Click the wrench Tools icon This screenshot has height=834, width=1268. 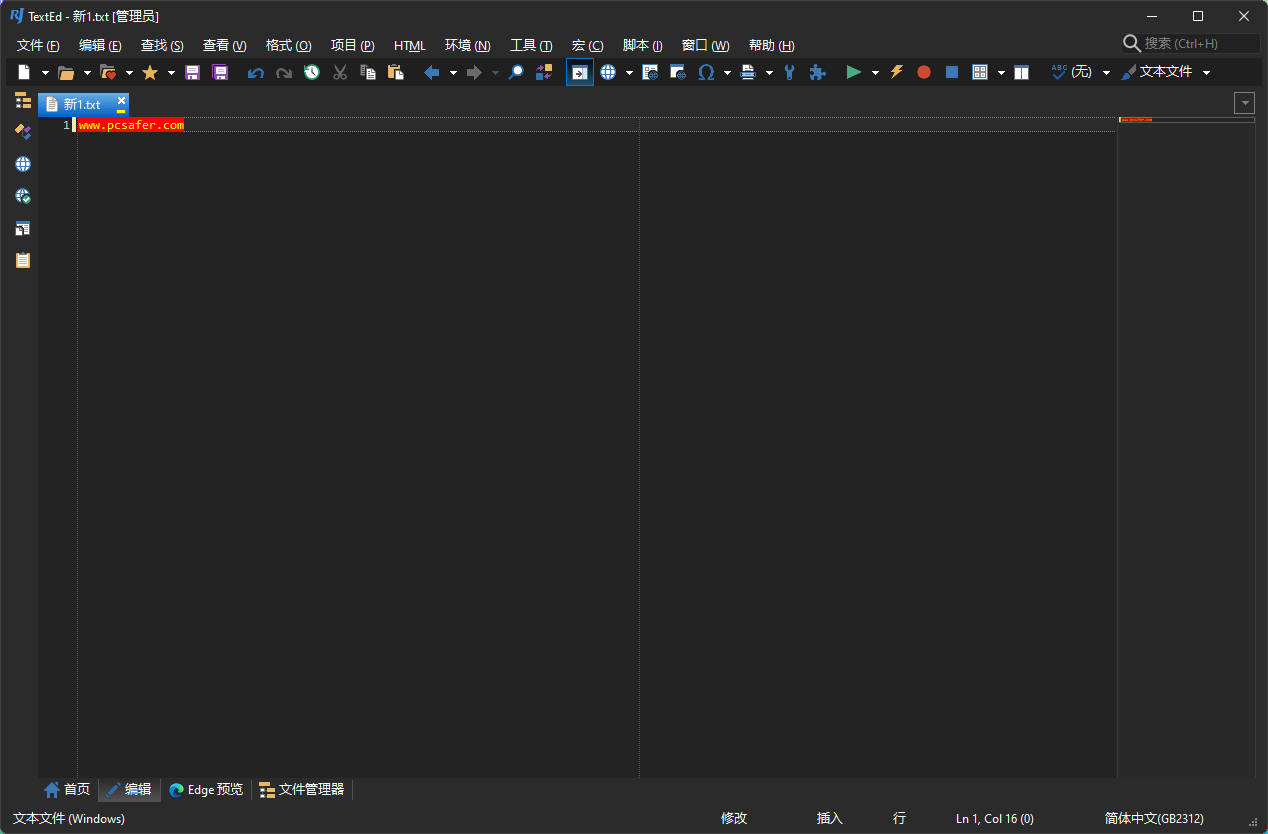tap(790, 72)
